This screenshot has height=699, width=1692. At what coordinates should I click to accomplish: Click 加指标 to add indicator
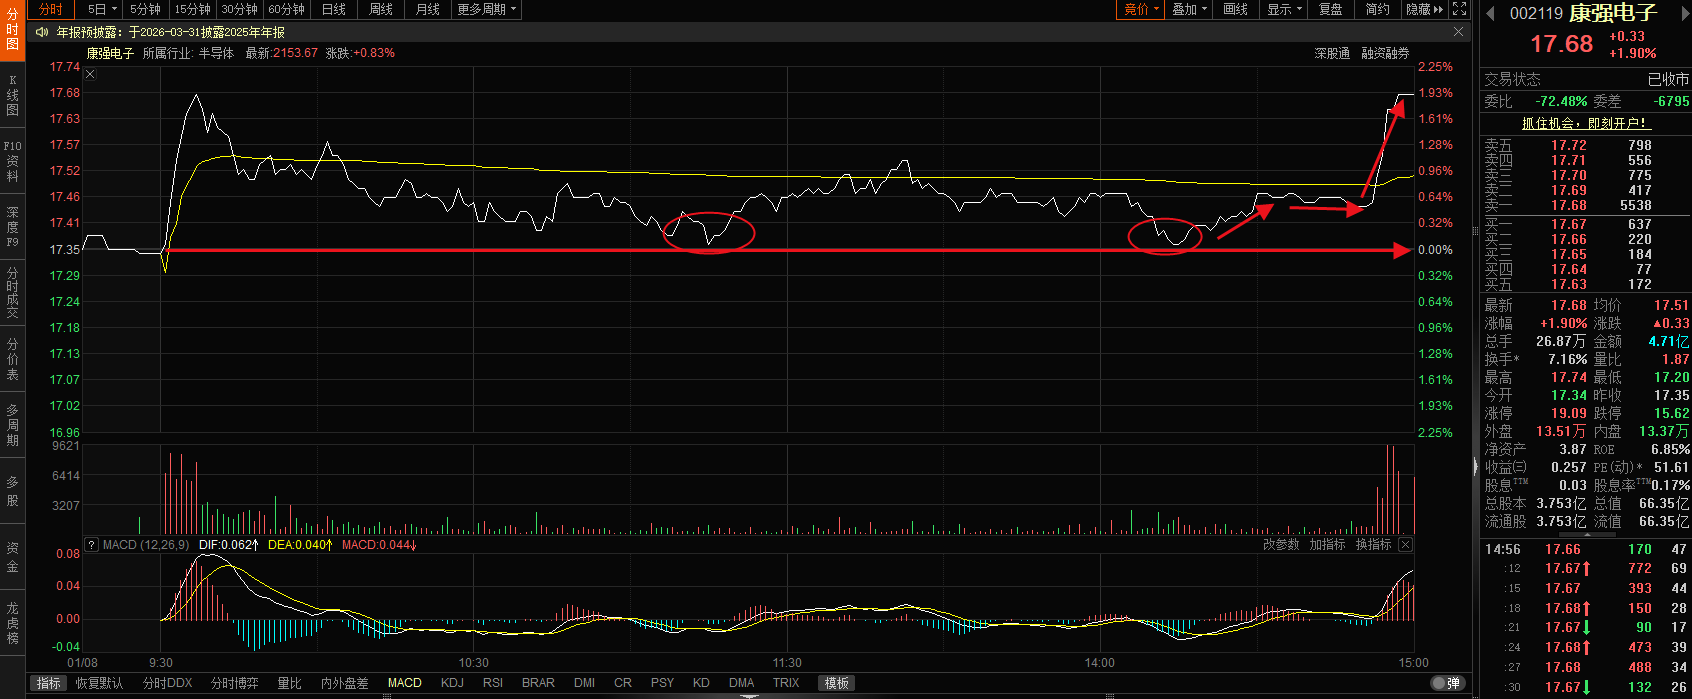1327,545
